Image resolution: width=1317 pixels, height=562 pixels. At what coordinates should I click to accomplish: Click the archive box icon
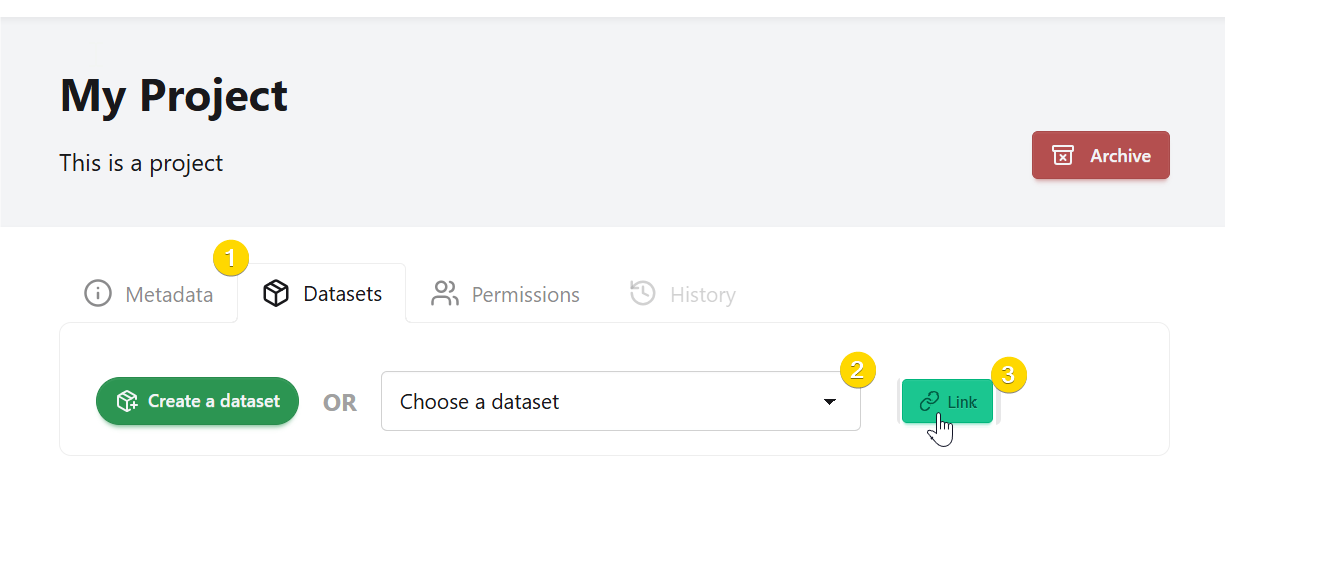[x=1063, y=156]
